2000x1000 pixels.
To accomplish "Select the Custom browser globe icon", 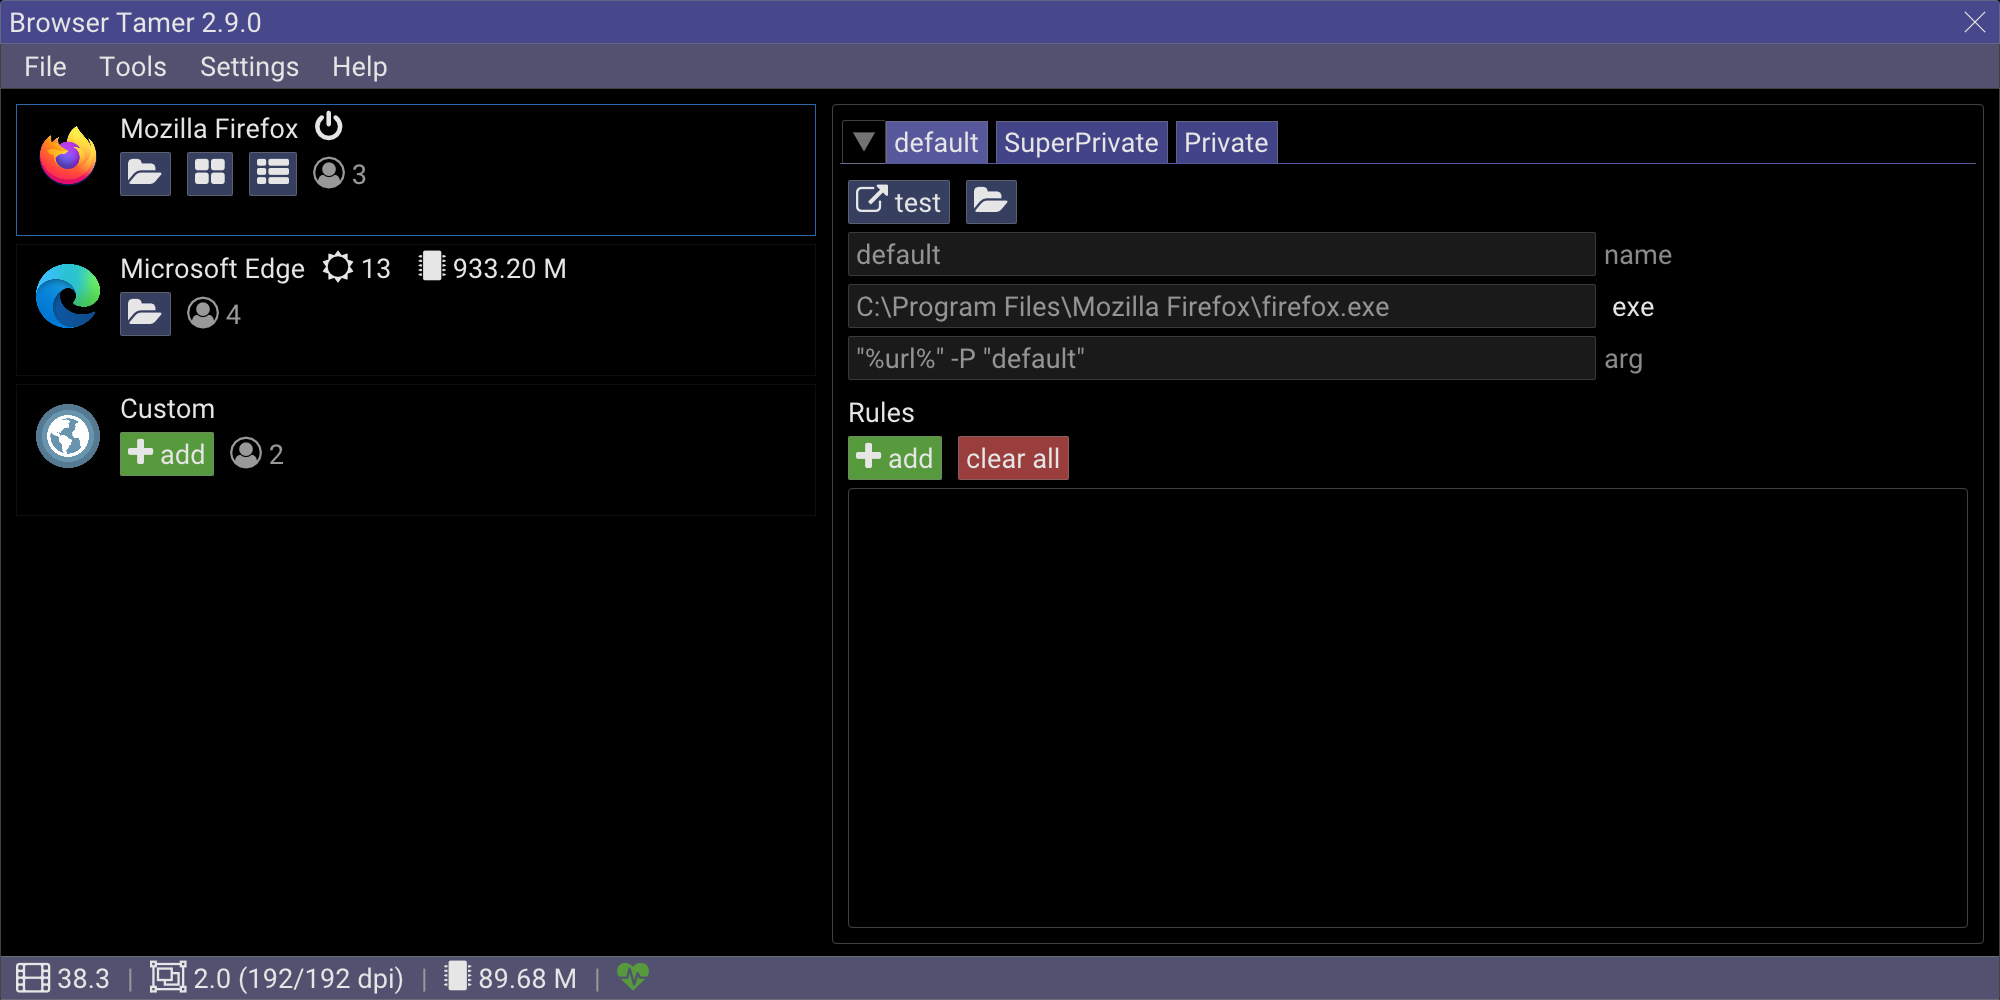I will pyautogui.click(x=68, y=436).
